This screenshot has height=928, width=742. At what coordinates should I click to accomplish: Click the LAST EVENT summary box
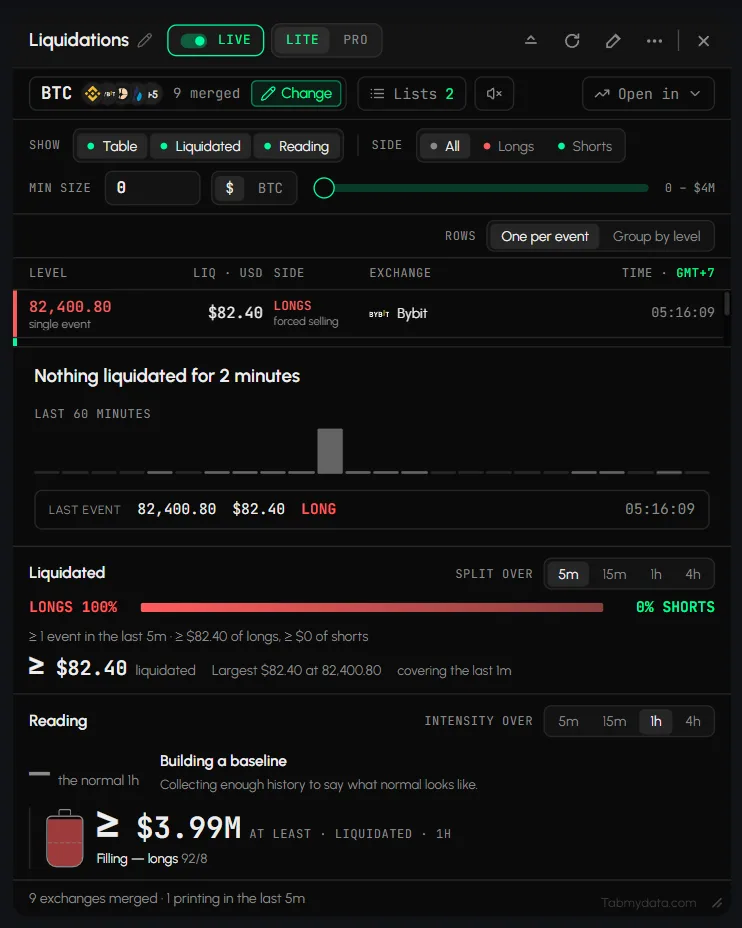point(372,510)
